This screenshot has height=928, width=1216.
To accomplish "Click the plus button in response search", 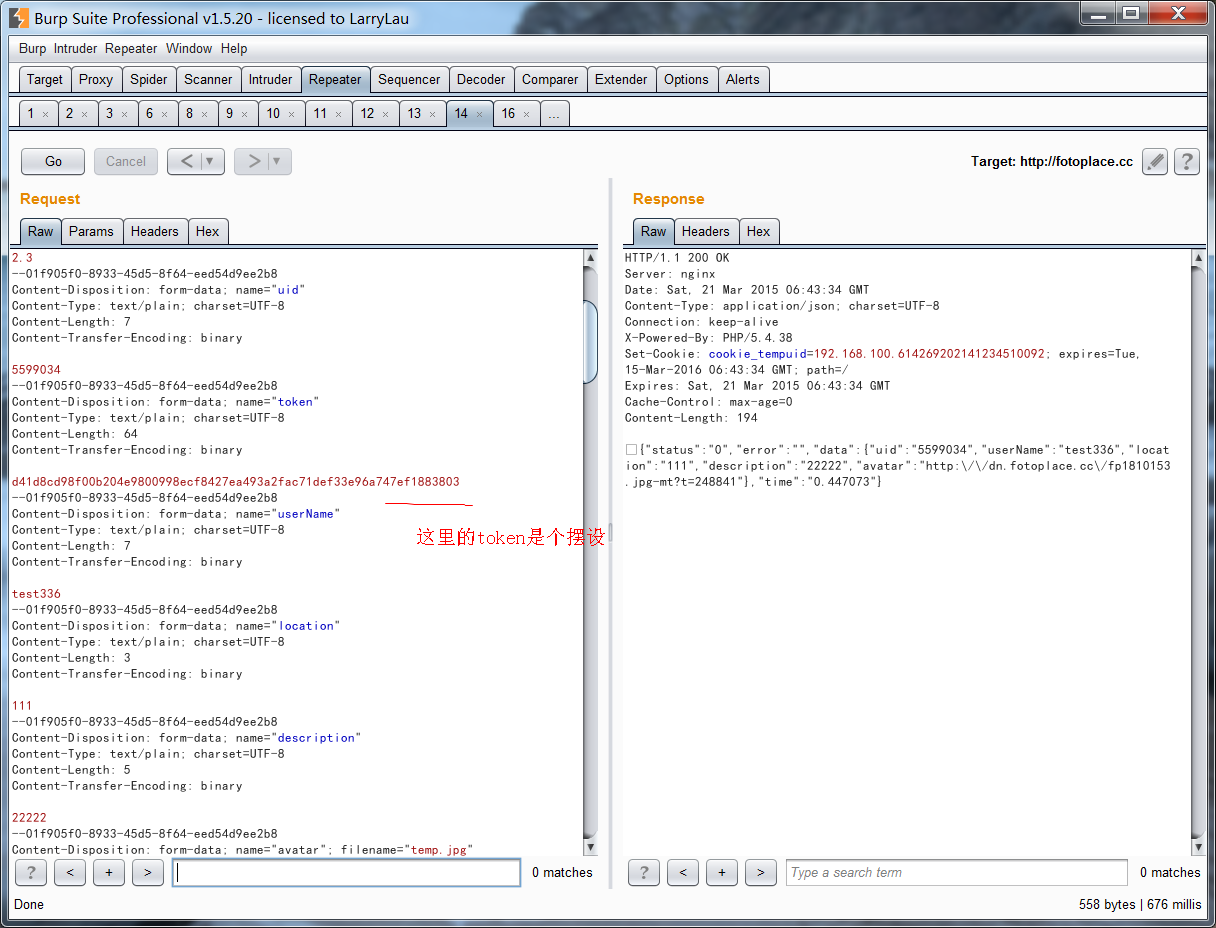I will 722,873.
